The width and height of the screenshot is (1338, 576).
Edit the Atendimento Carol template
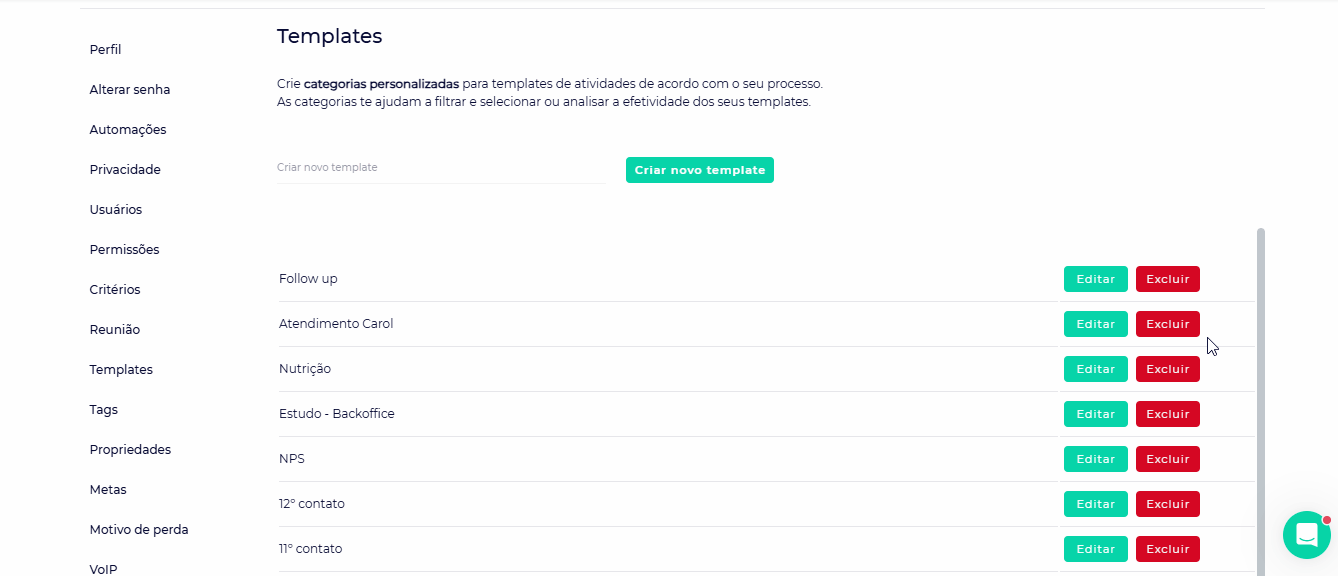coord(1095,324)
